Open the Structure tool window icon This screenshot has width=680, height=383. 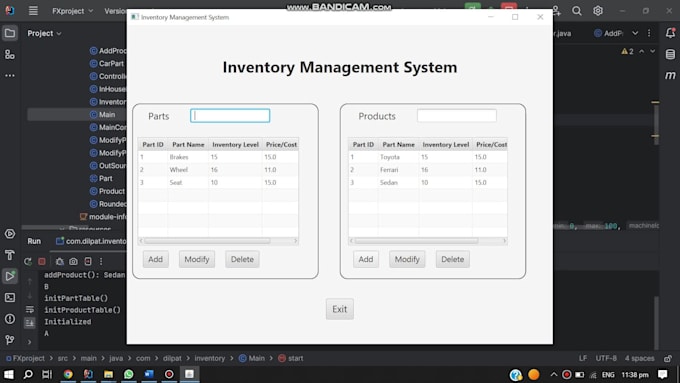click(10, 54)
